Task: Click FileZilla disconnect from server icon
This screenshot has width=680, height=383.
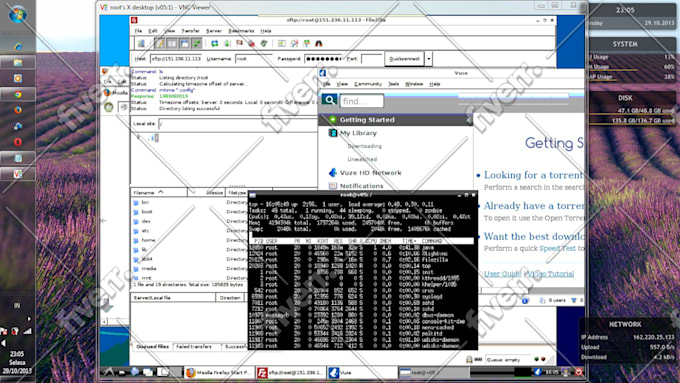Action: coord(252,43)
